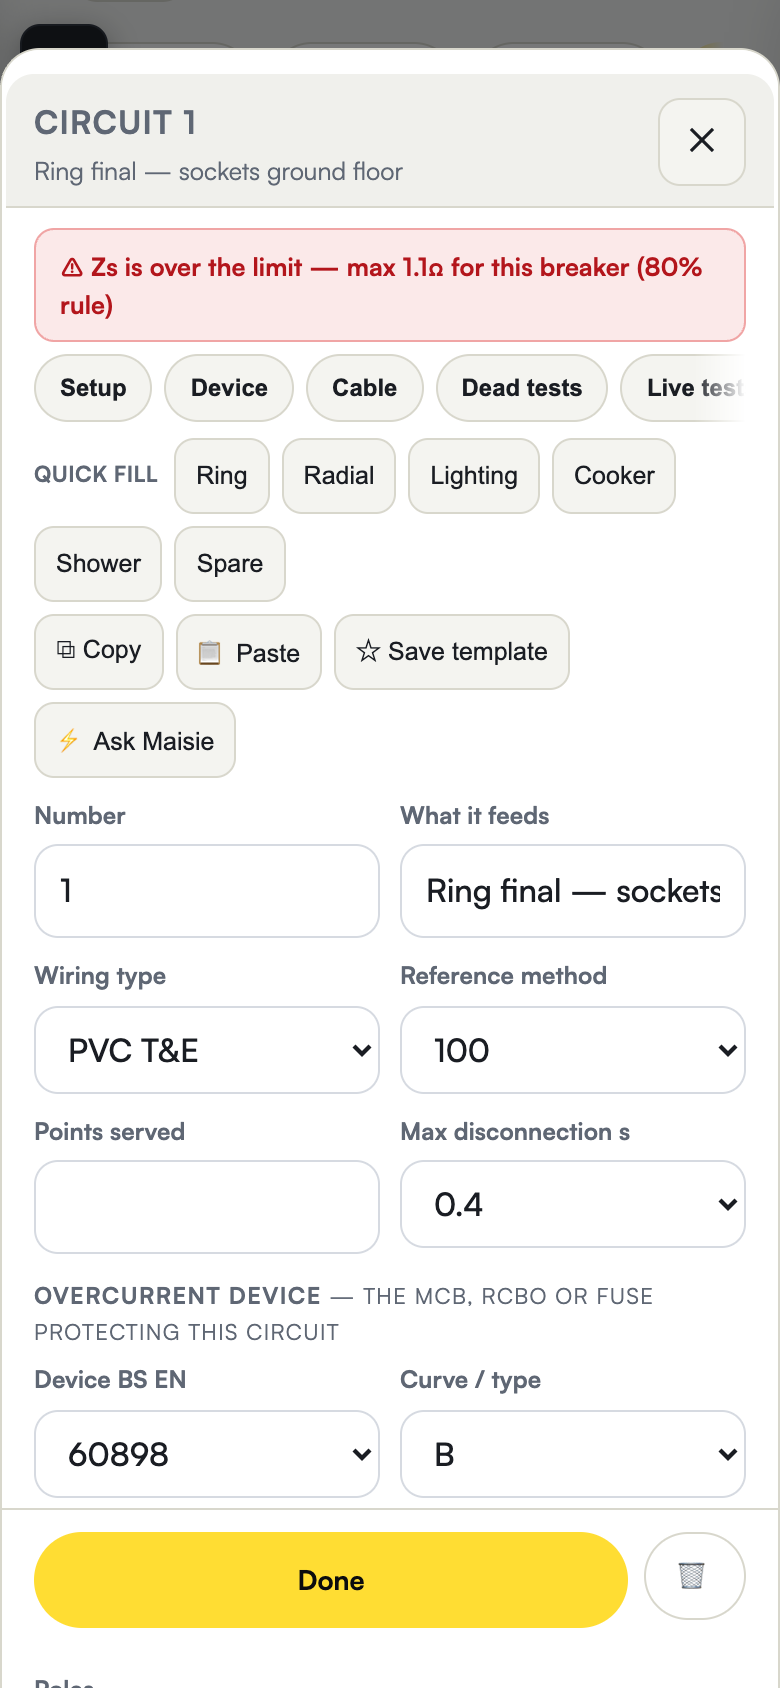Delete circuit using the trash icon
This screenshot has height=1688, width=780.
[695, 1576]
